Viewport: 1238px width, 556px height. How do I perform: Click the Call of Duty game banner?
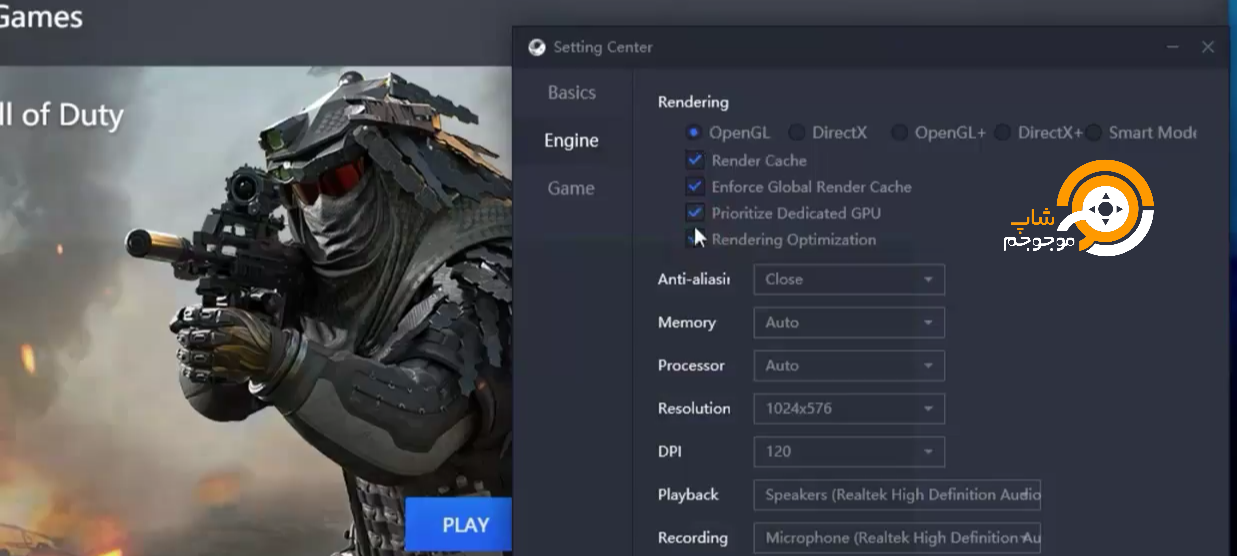click(x=256, y=310)
